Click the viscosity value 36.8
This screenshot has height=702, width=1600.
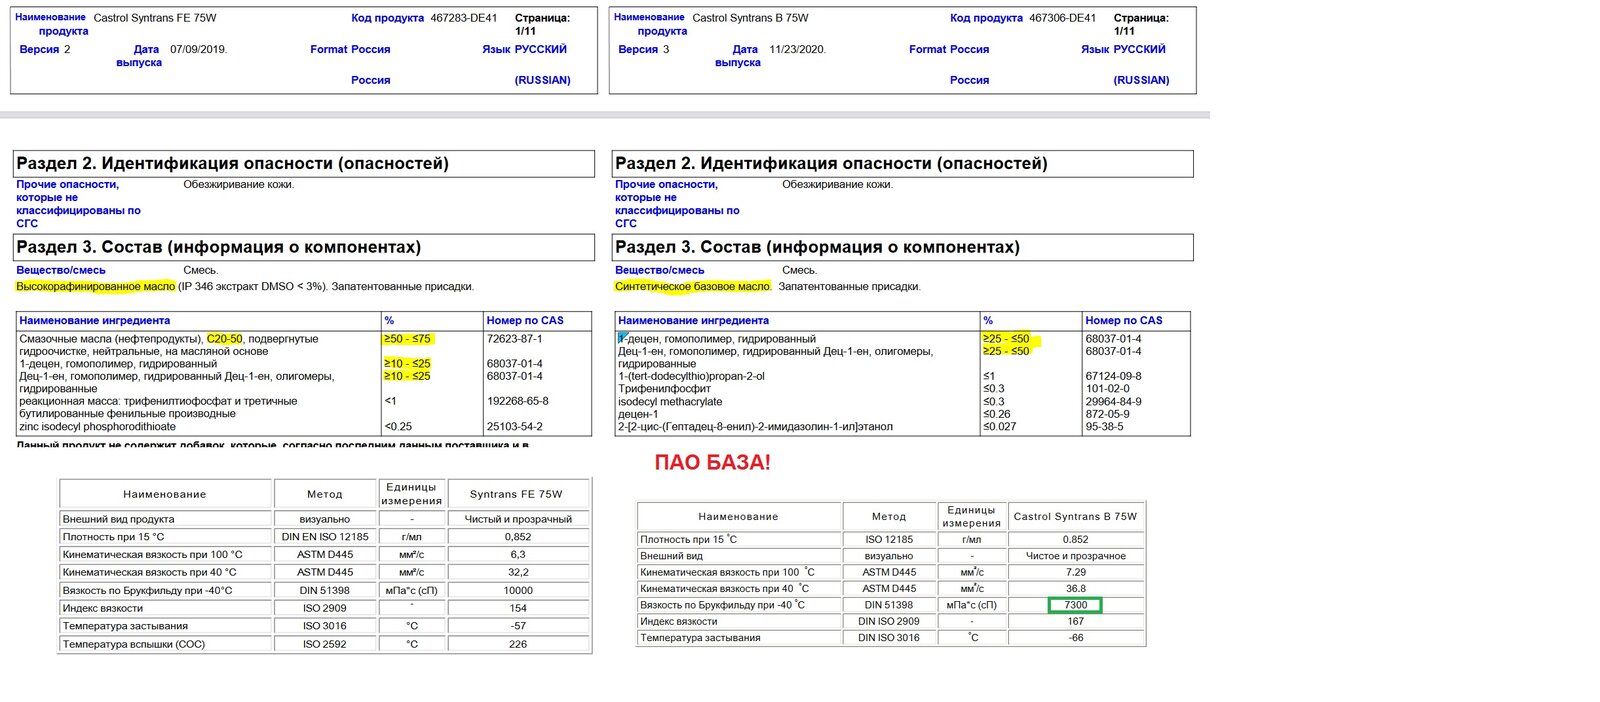(x=1075, y=588)
